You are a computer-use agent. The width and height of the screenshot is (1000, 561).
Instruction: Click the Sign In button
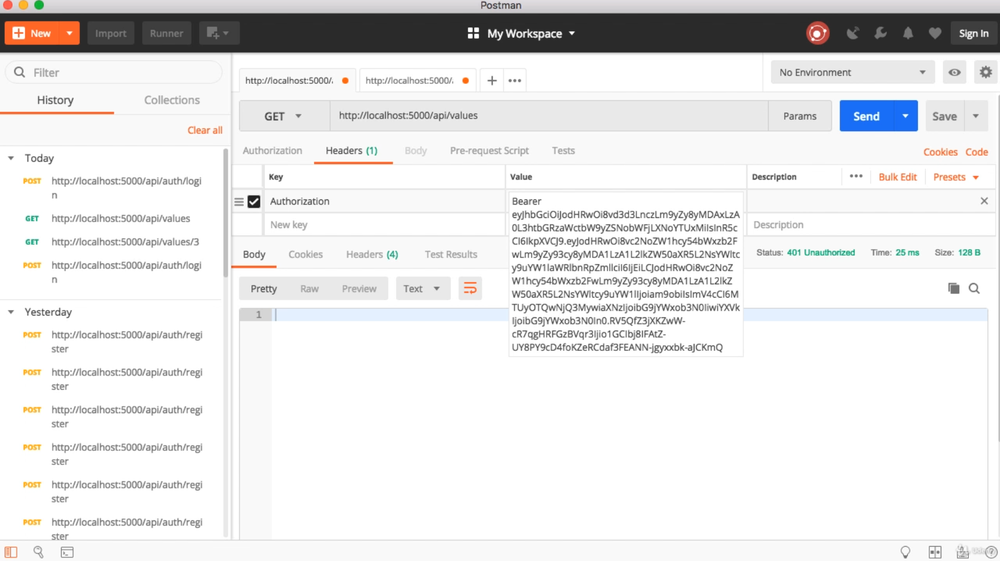(973, 33)
